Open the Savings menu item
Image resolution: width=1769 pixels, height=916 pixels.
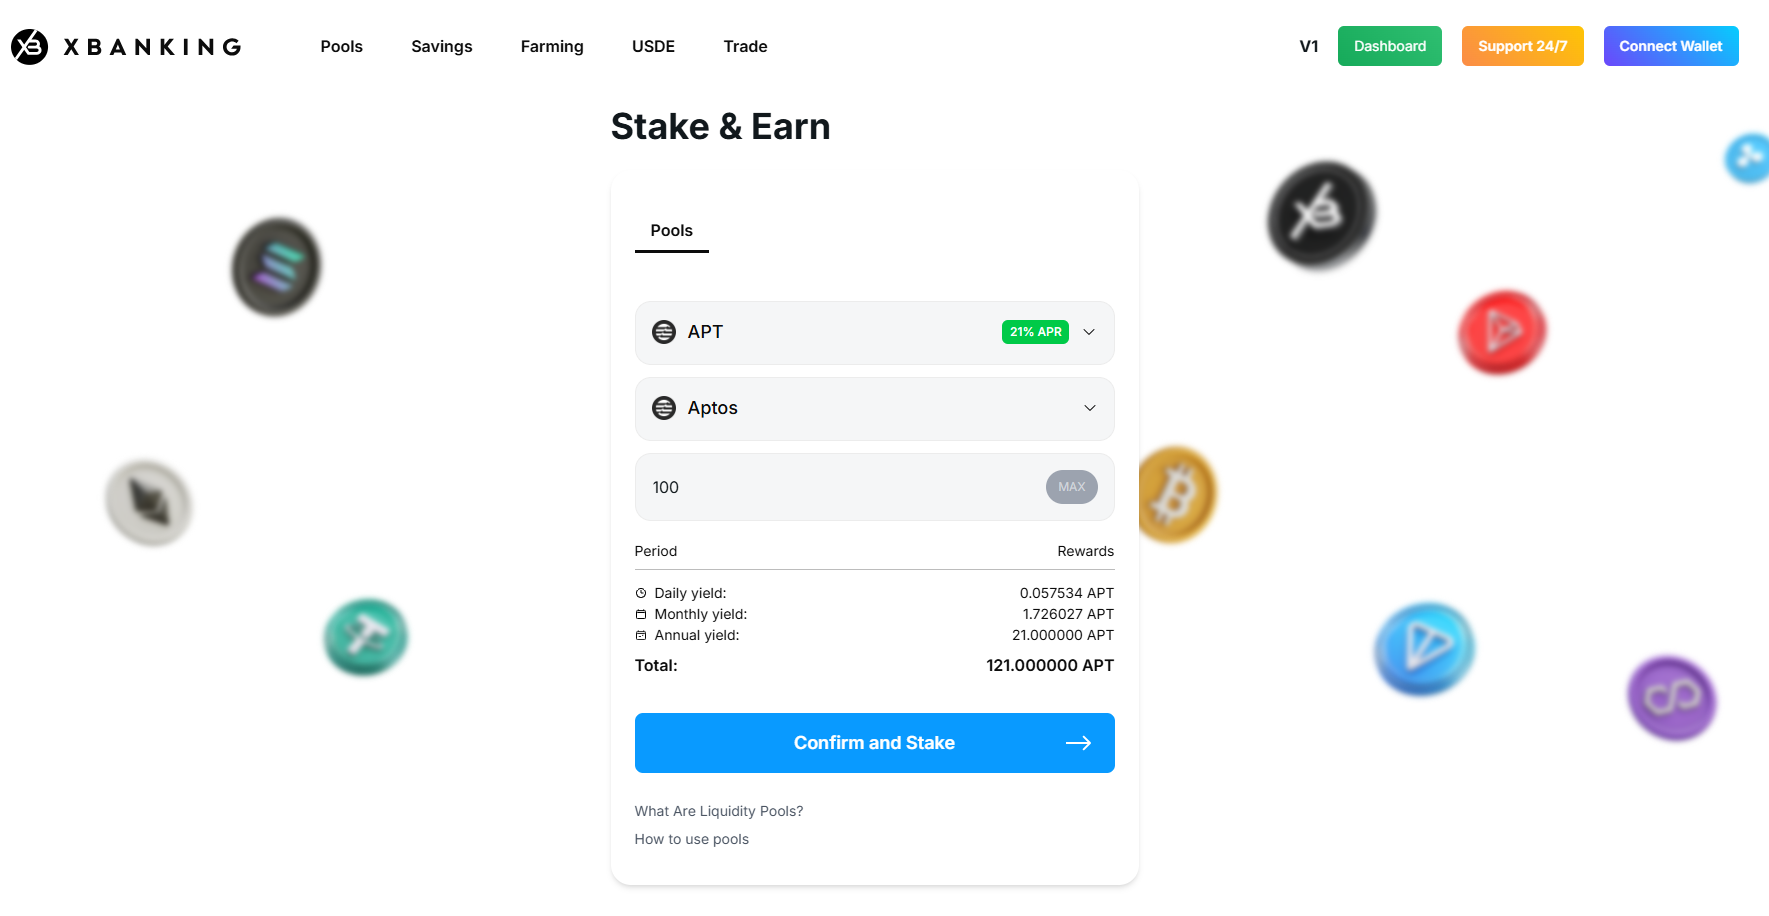click(441, 47)
